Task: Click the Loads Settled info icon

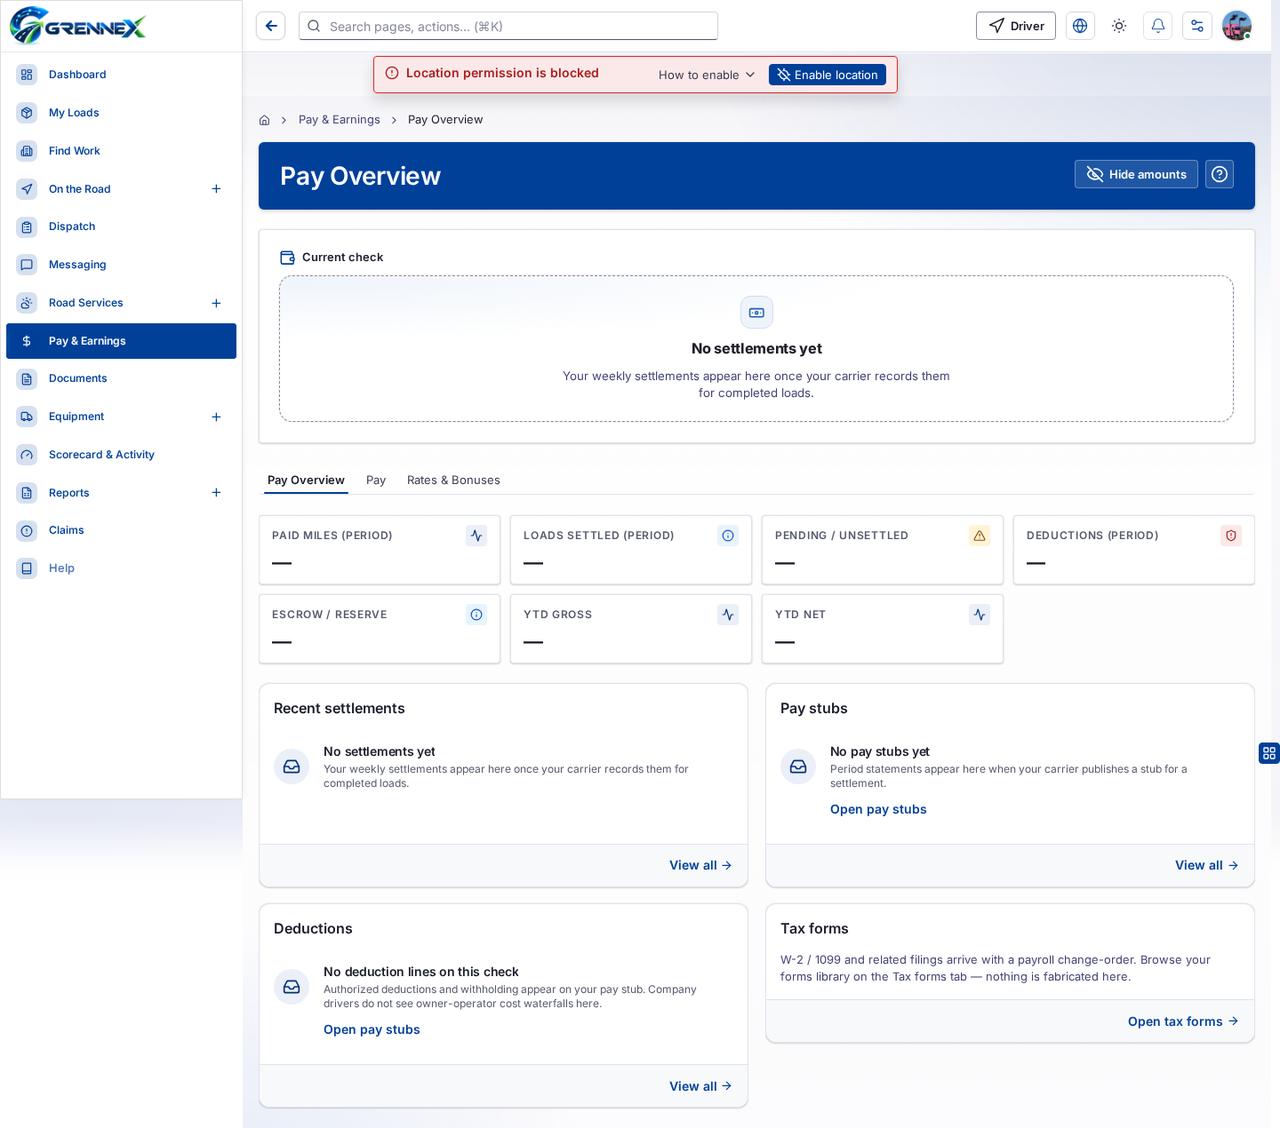Action: tap(728, 536)
